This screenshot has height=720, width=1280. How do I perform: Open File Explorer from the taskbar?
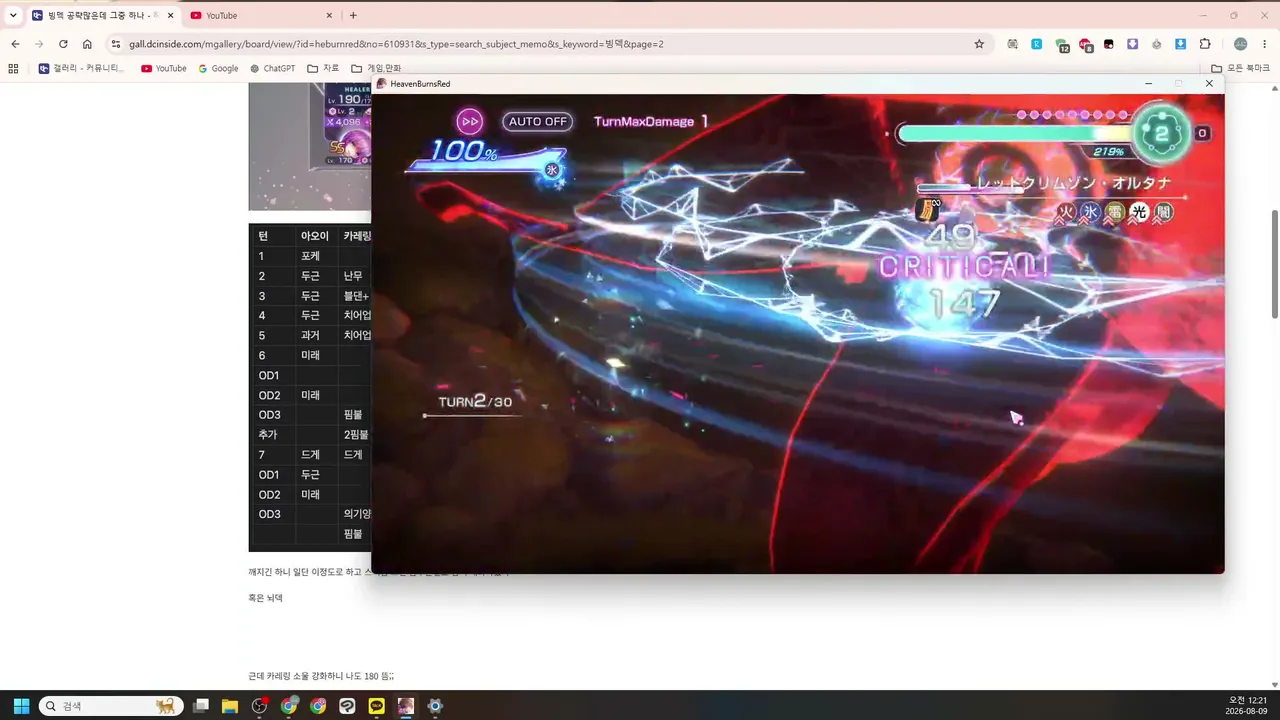click(230, 706)
